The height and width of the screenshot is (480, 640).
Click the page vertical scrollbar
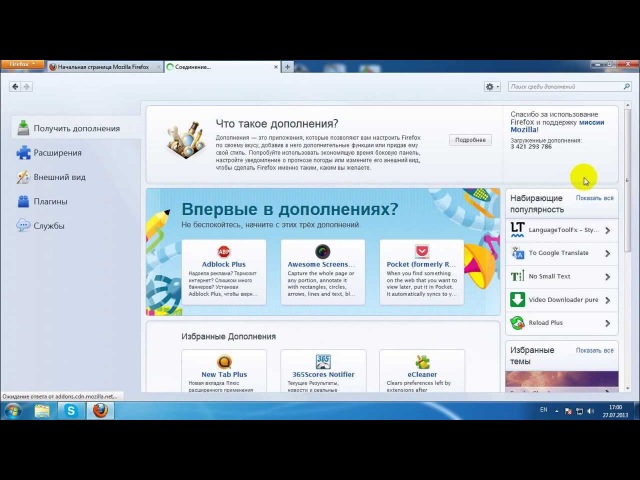click(627, 180)
